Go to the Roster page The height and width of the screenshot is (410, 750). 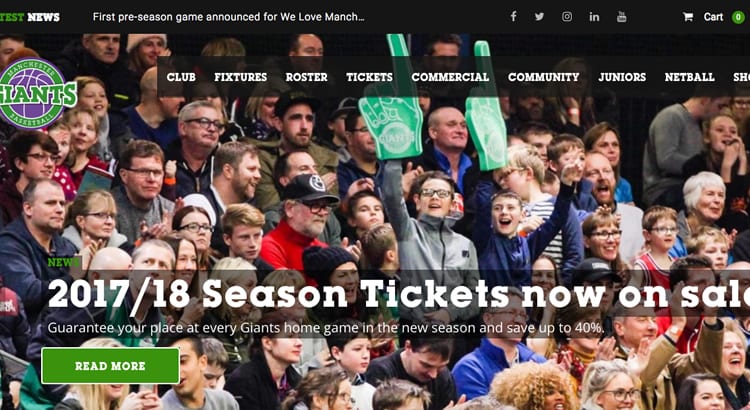tap(307, 77)
